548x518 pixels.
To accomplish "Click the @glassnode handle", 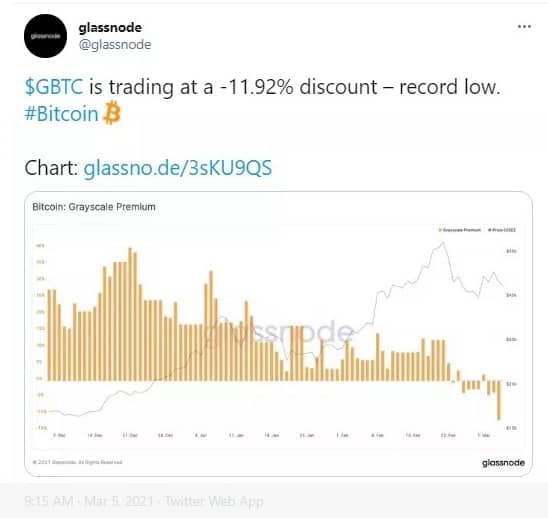I will coord(115,45).
